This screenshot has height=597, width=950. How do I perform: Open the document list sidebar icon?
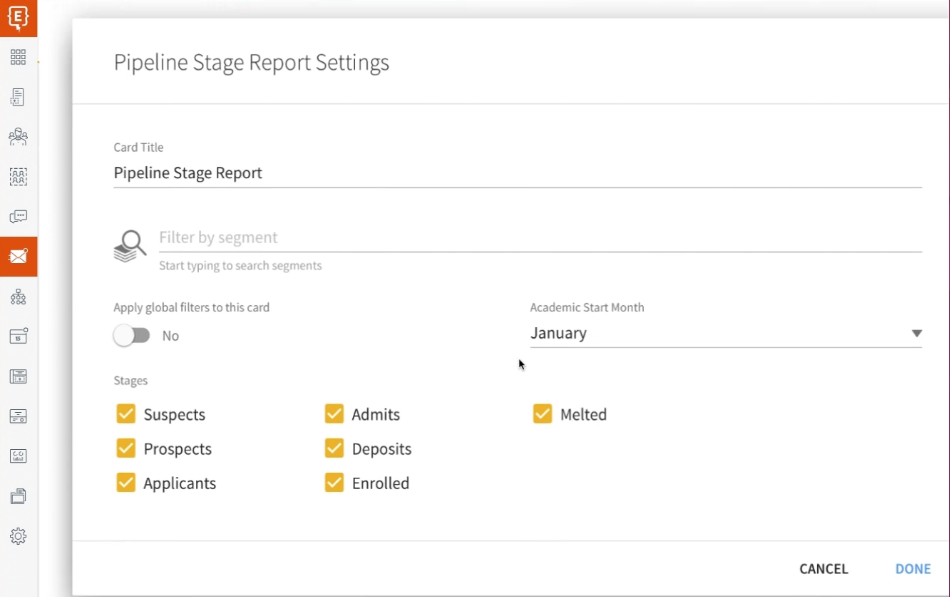pos(18,97)
